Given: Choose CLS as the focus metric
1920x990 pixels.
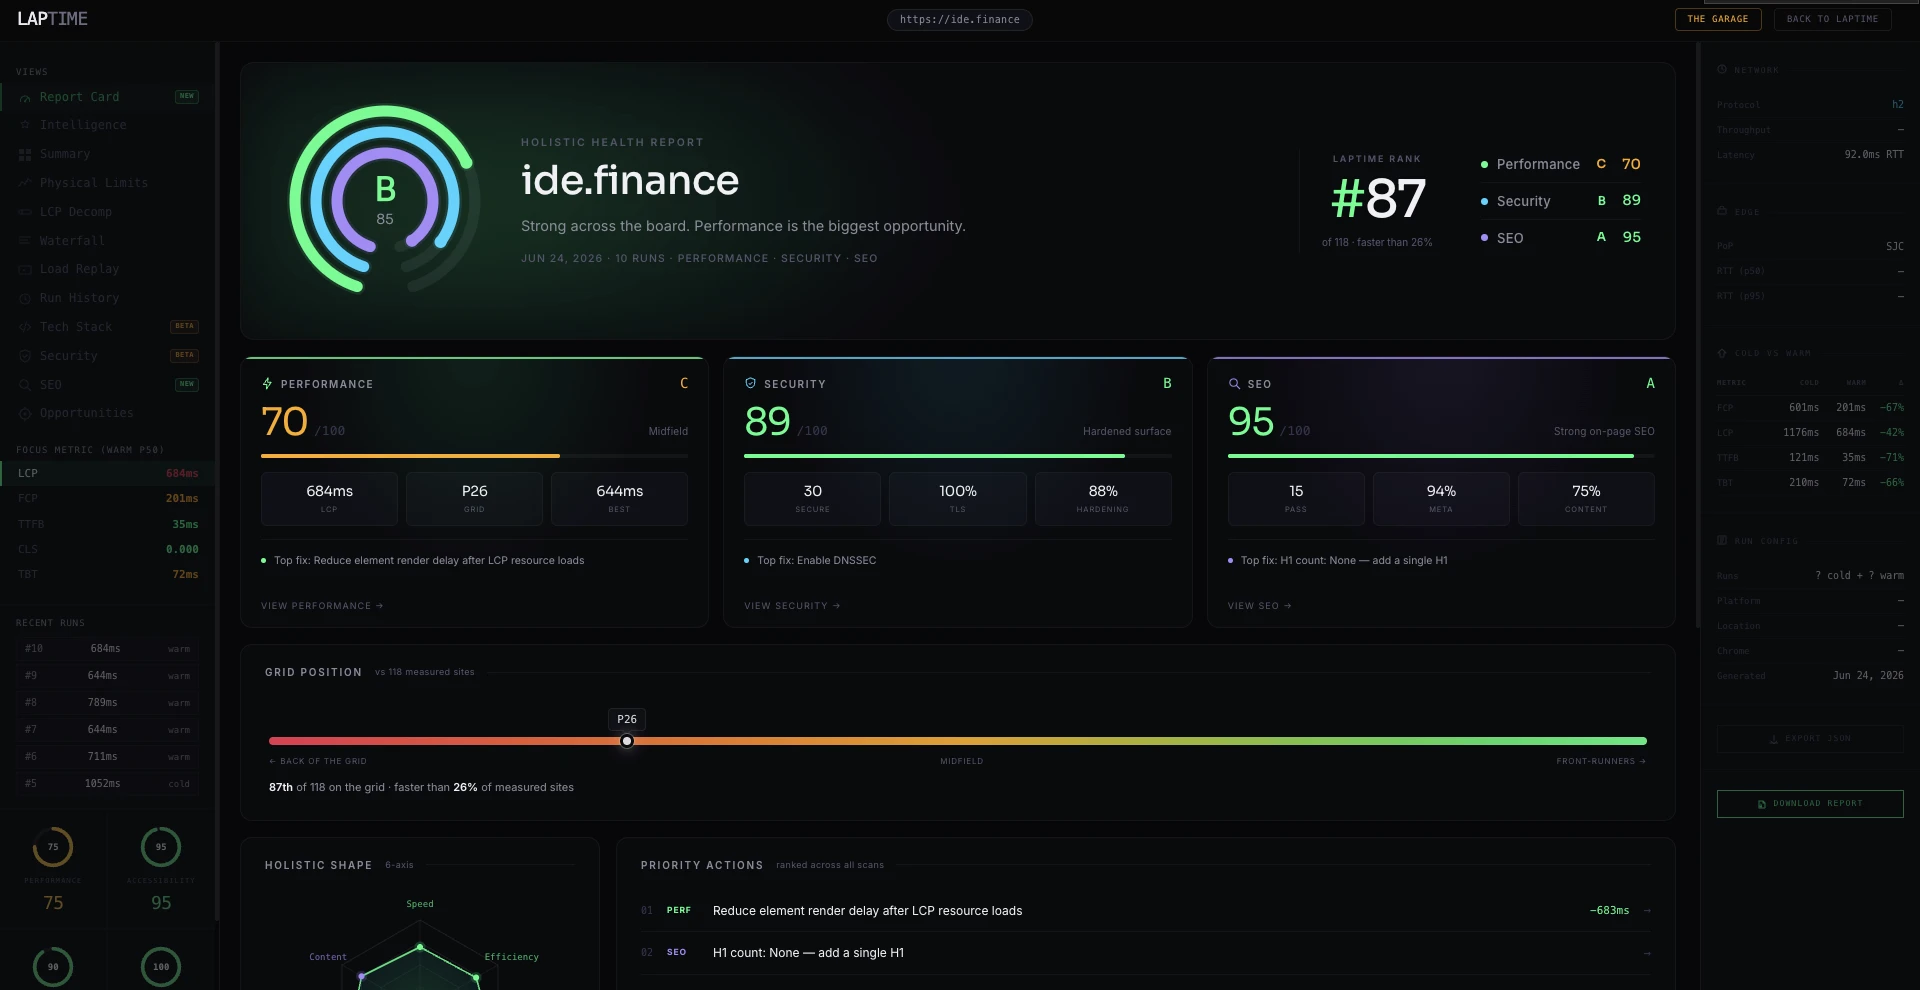Looking at the screenshot, I should (108, 549).
